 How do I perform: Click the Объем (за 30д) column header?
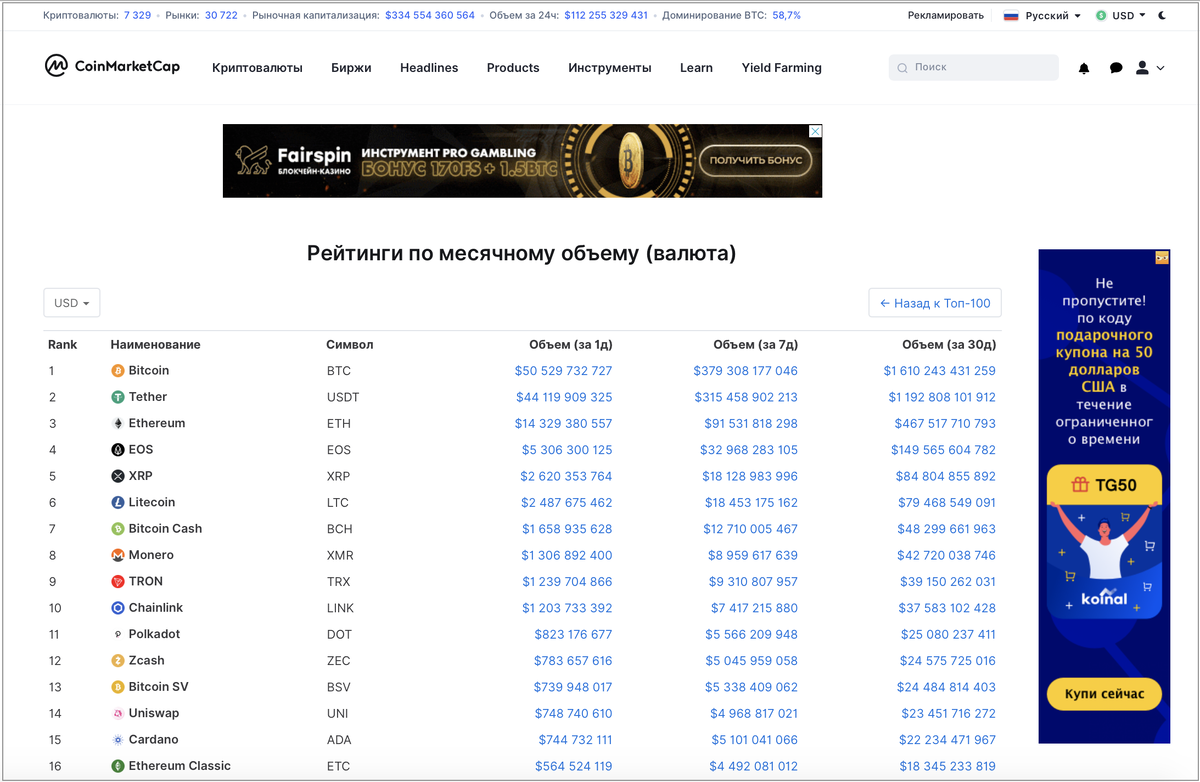click(x=949, y=345)
